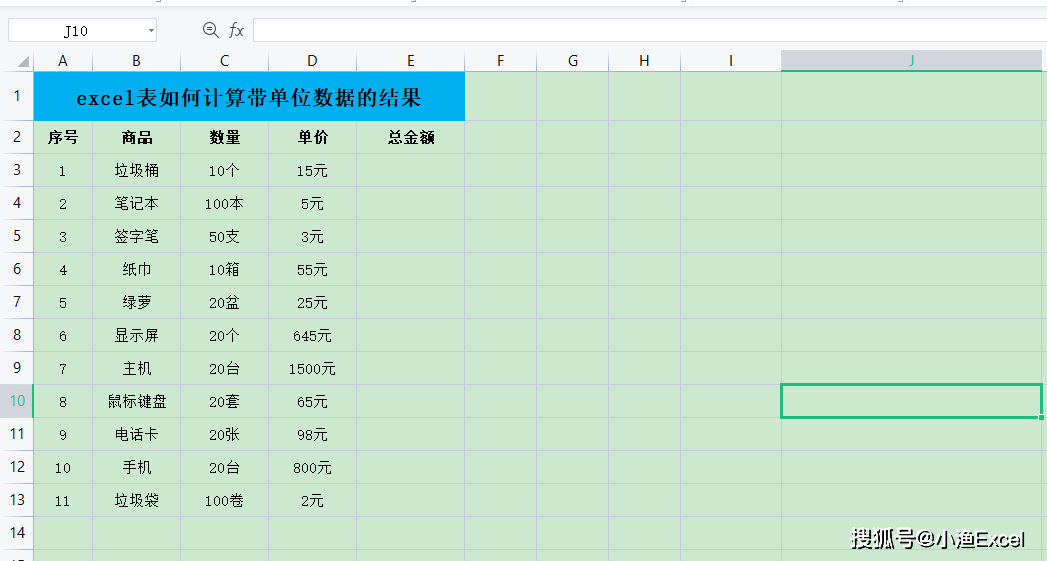Click the 总金额 header cell

410,137
